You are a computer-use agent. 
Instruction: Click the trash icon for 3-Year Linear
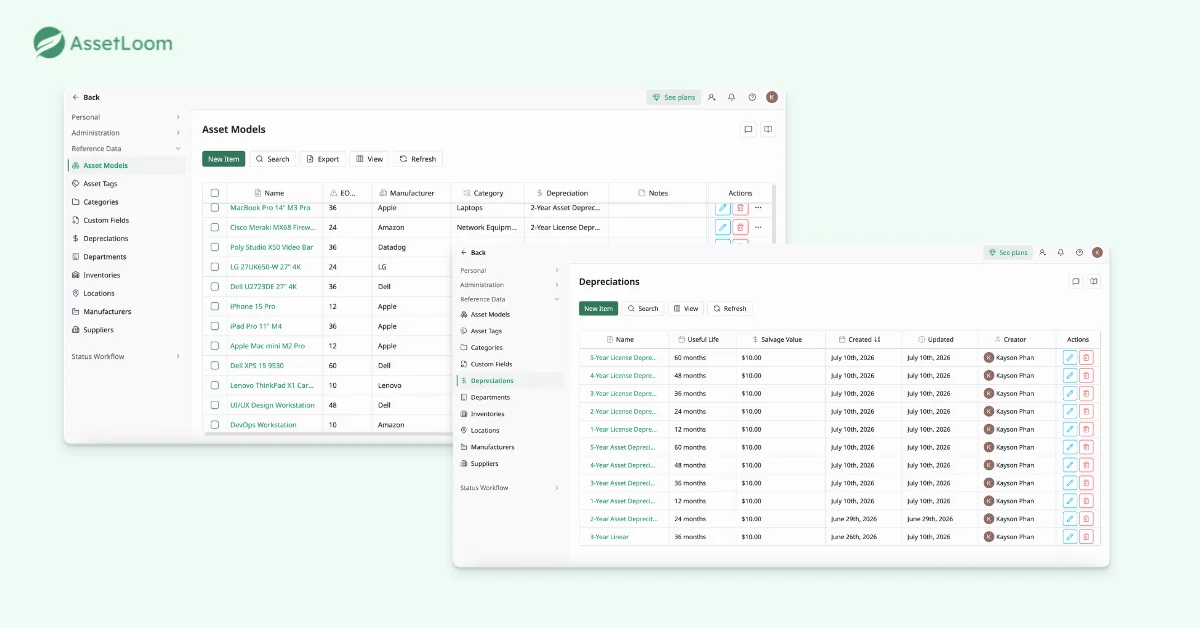(1086, 537)
